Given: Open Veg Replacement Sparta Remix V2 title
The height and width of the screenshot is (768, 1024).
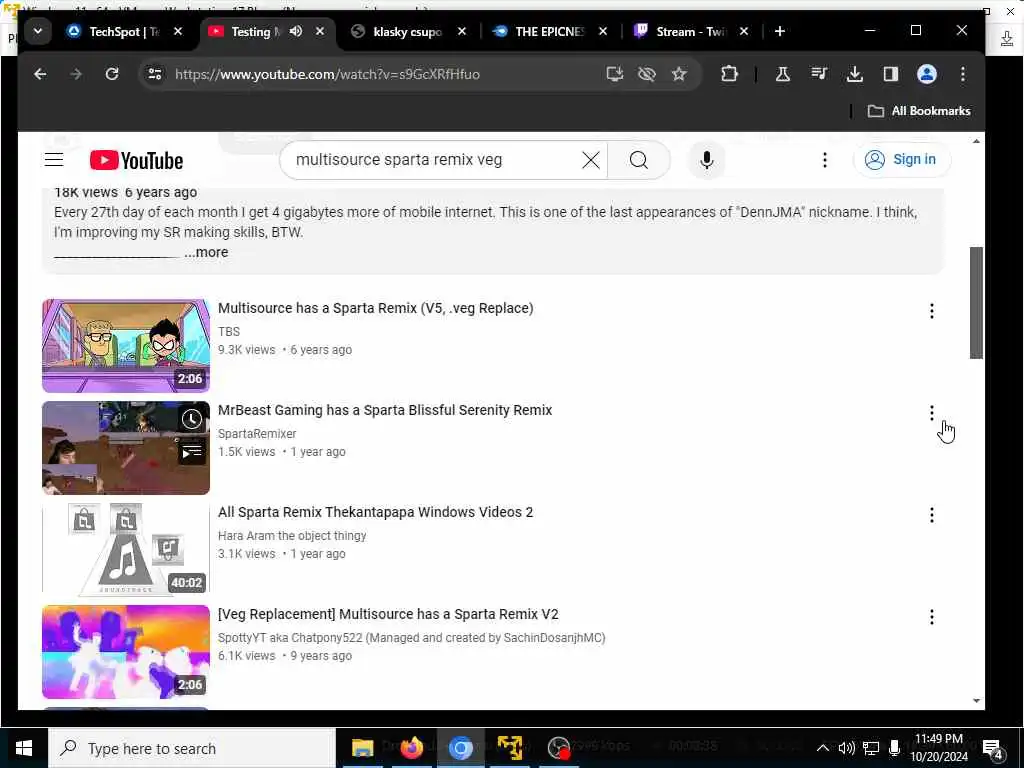Looking at the screenshot, I should pos(388,614).
